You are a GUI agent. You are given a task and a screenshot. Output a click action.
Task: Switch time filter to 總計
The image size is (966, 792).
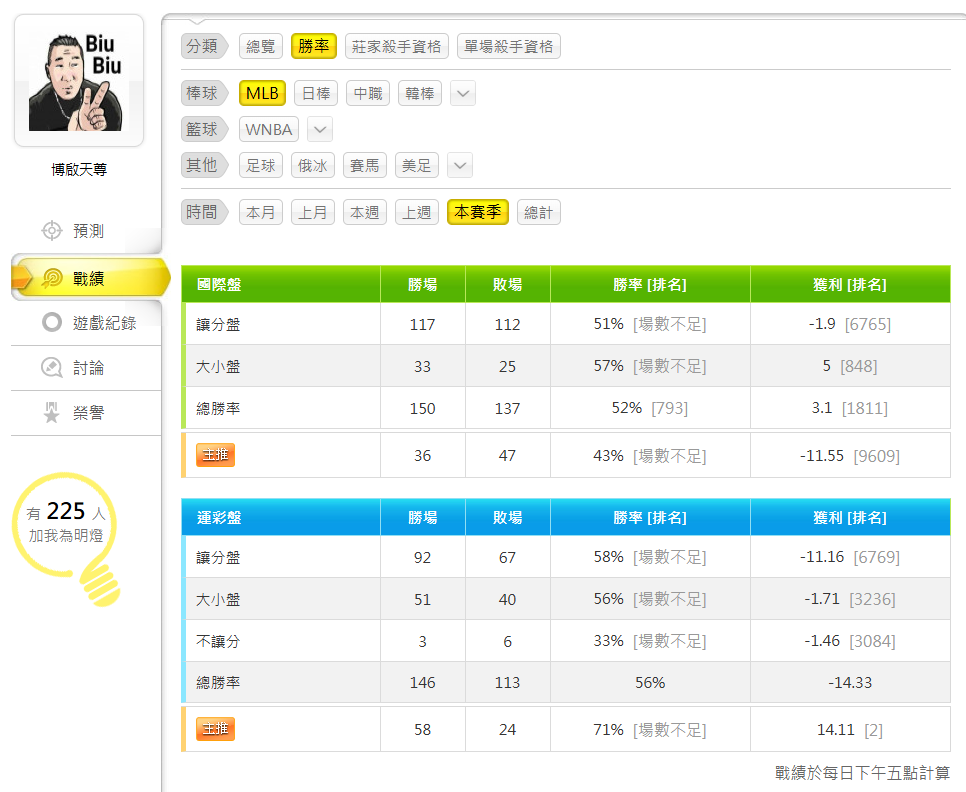click(538, 212)
